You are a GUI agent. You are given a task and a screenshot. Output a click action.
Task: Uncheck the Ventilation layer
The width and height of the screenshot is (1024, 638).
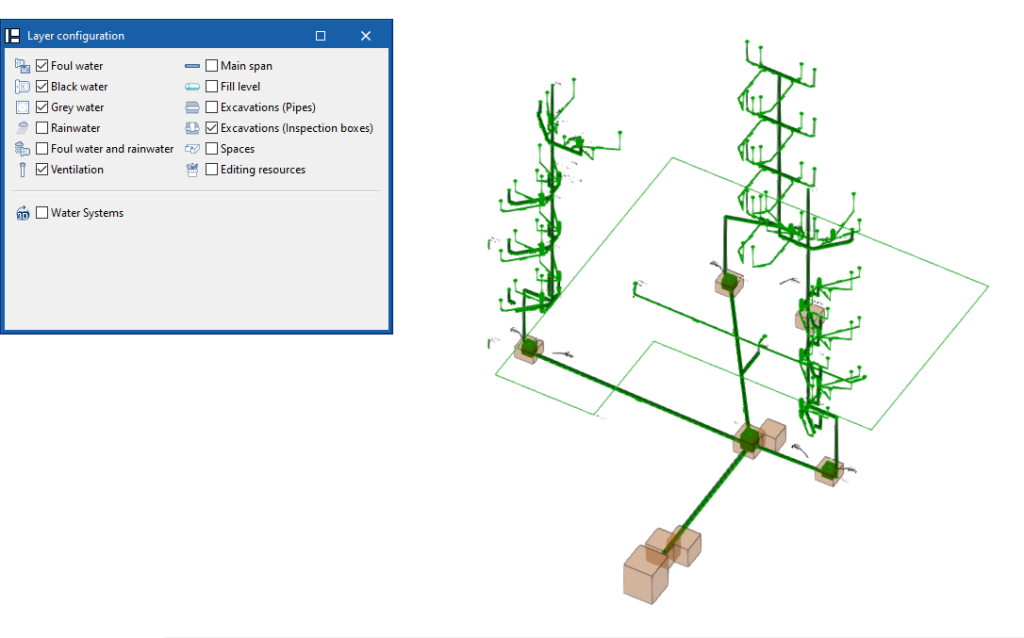[40, 169]
